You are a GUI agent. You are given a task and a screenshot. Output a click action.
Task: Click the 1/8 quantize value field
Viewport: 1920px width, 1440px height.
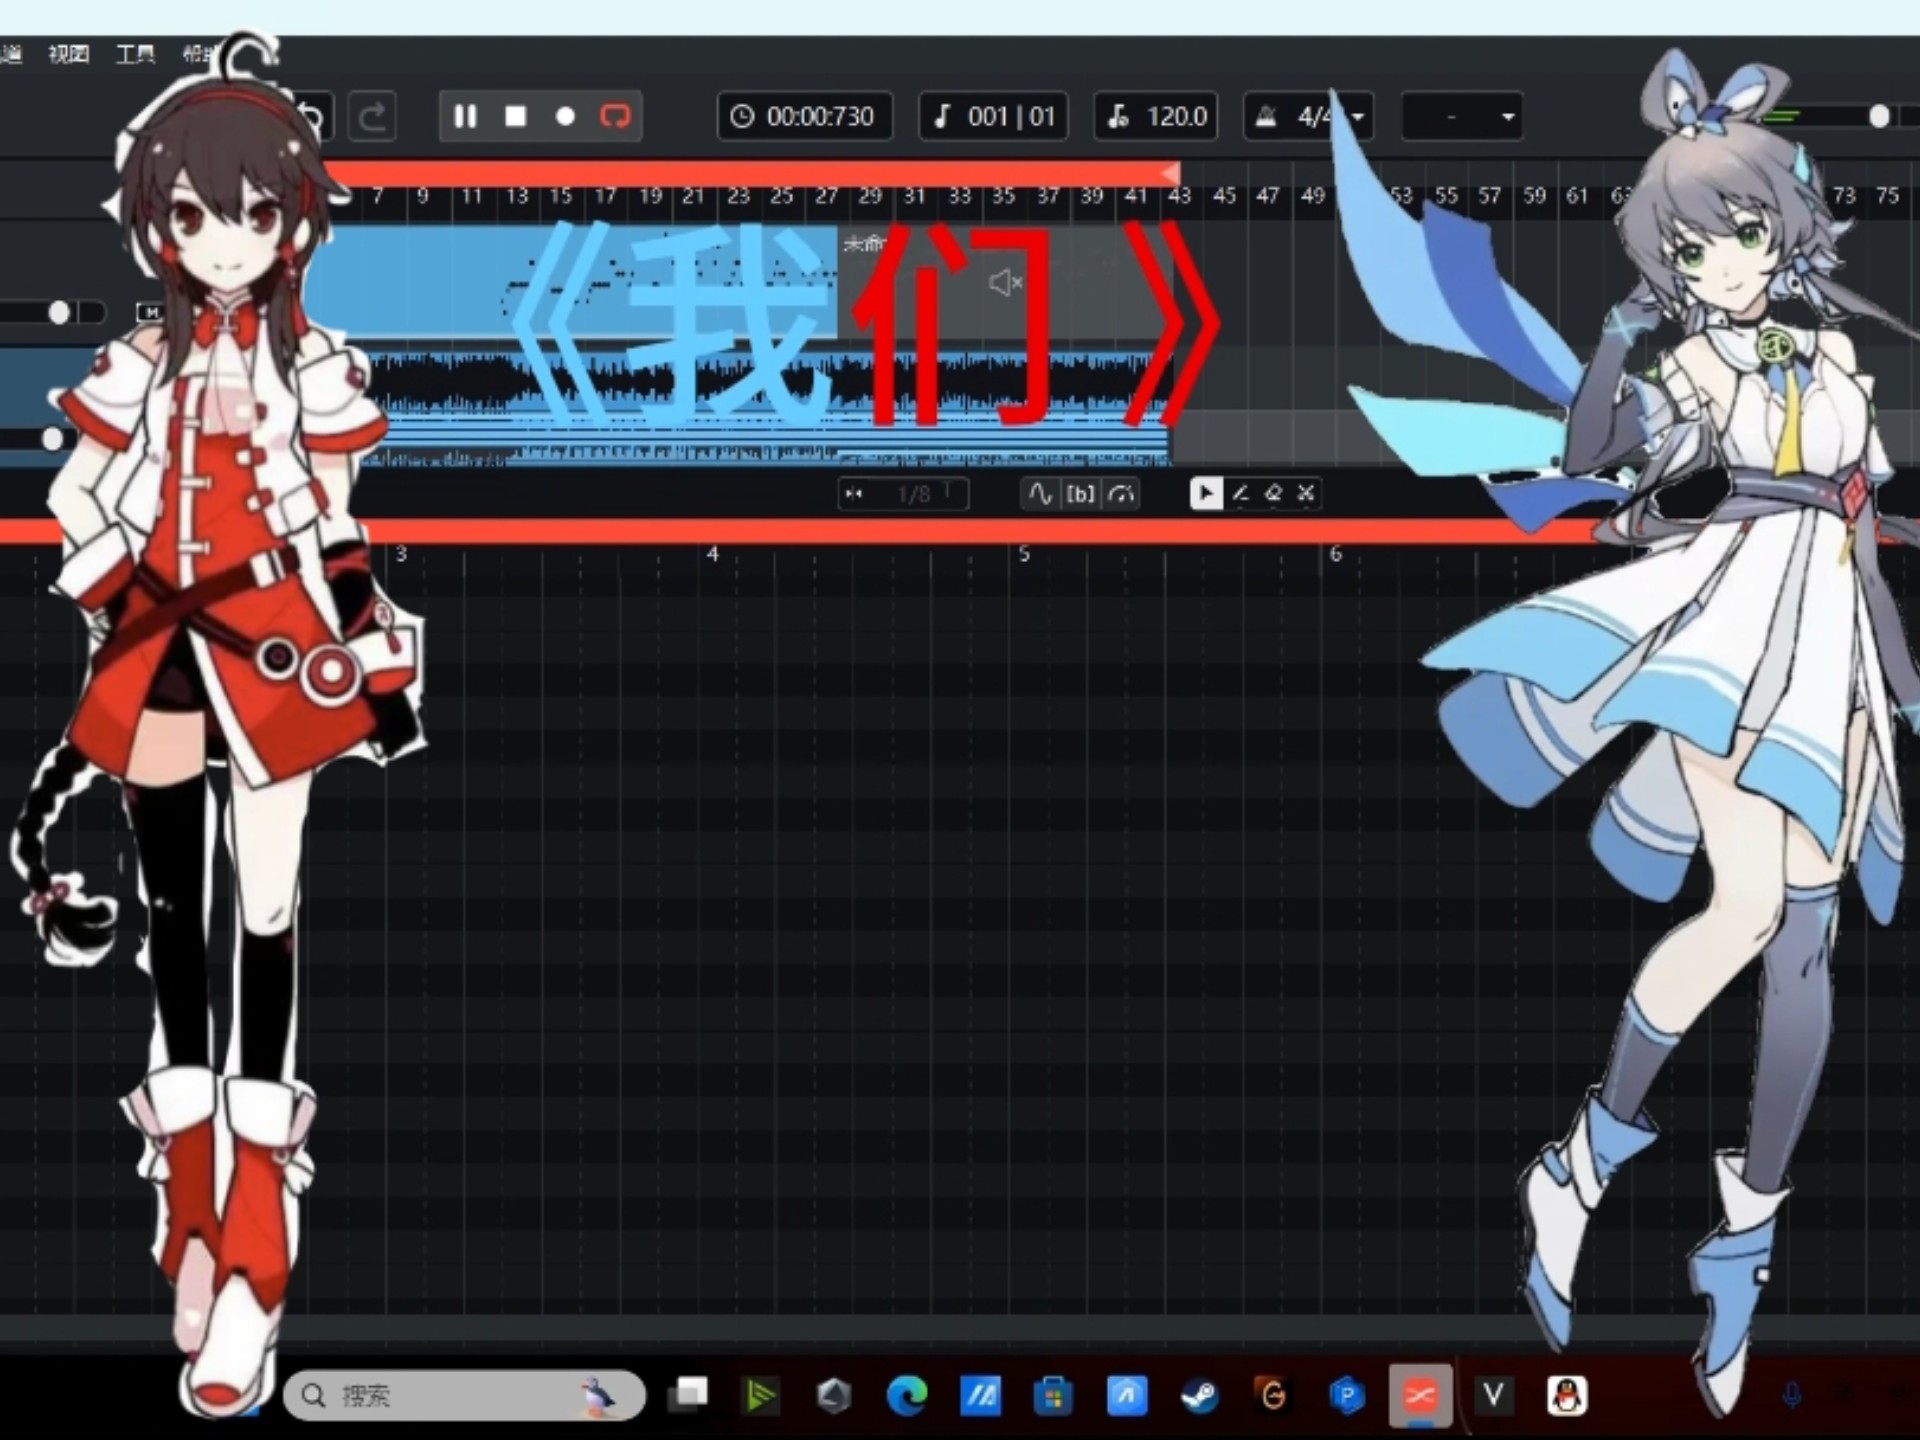914,494
